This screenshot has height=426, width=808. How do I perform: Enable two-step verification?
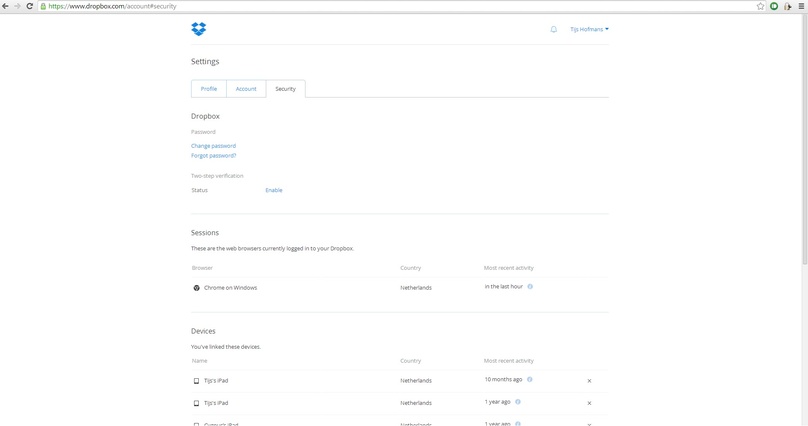(x=274, y=190)
